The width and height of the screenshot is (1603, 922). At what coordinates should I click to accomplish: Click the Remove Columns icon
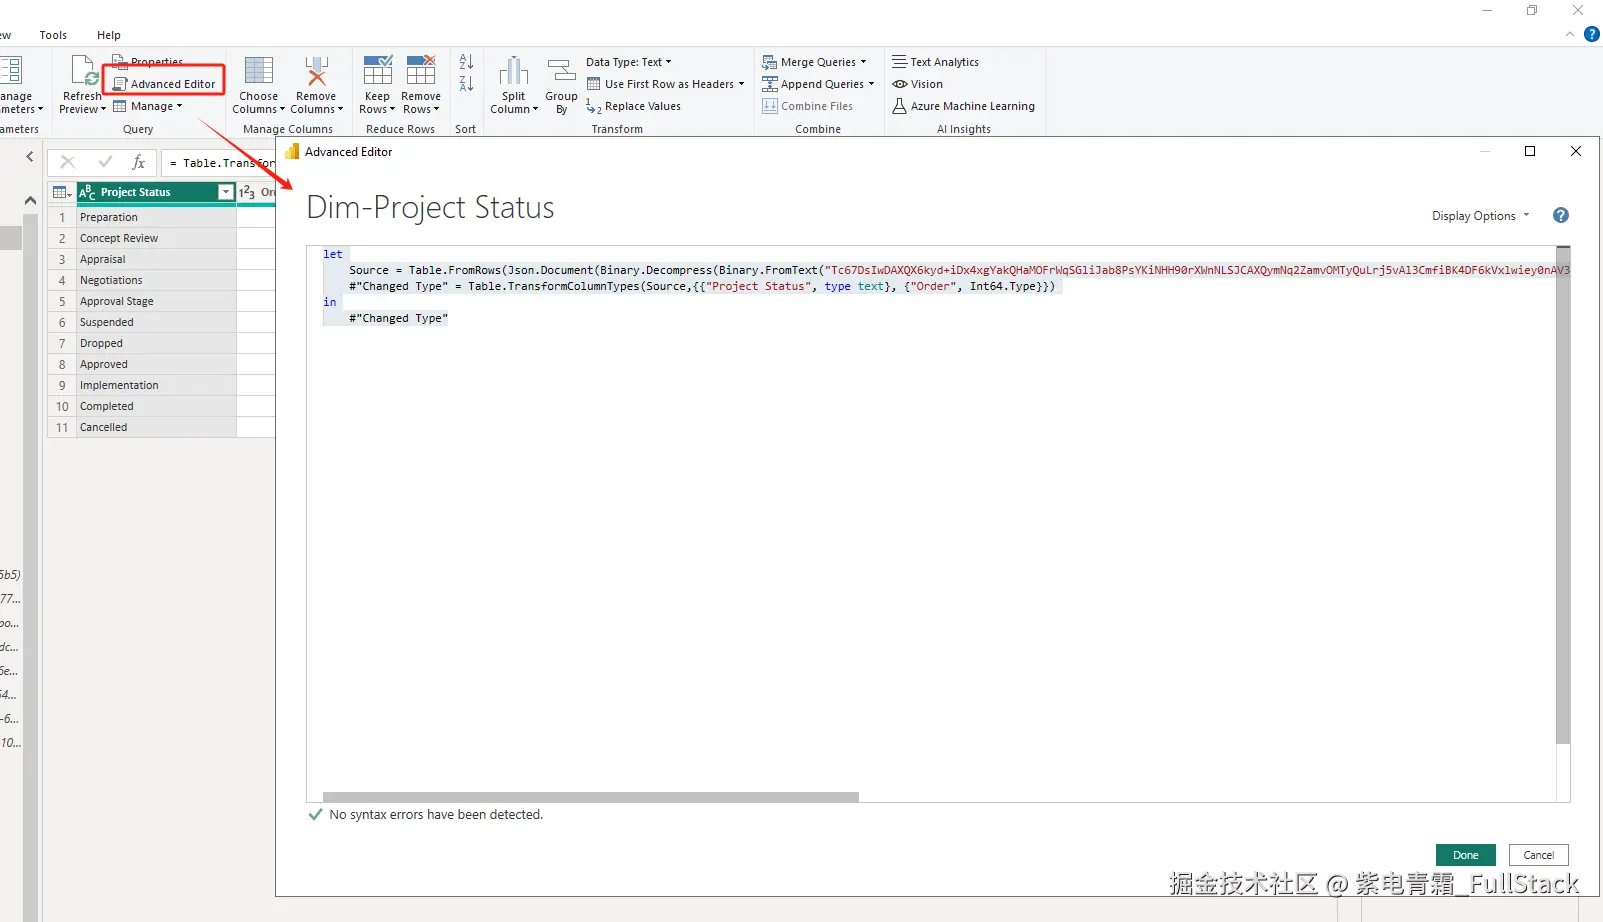316,71
